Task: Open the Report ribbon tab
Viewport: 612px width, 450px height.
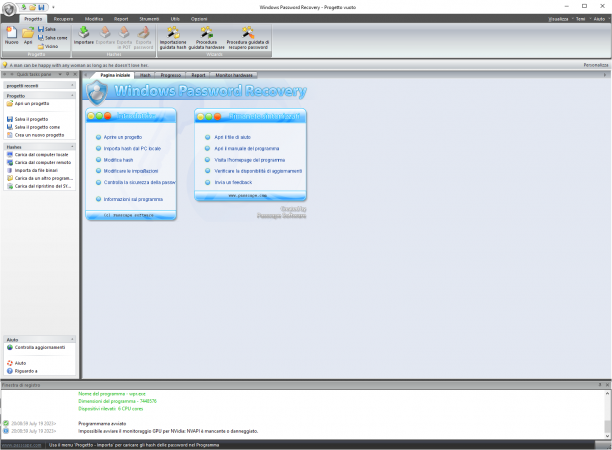Action: pos(121,19)
